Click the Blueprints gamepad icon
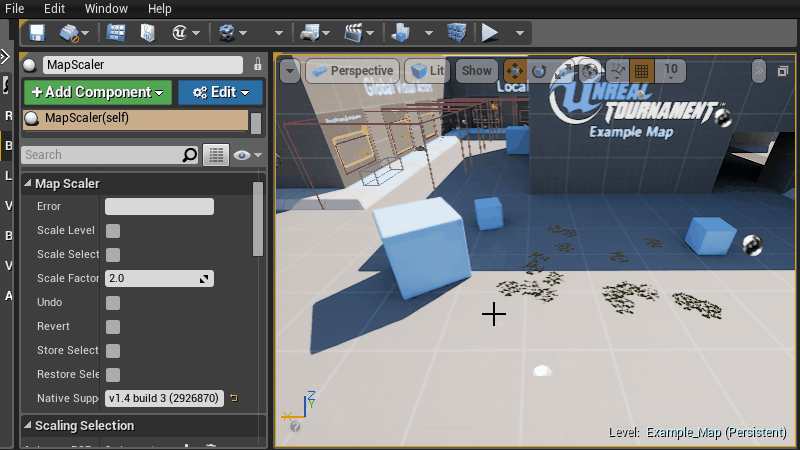The height and width of the screenshot is (450, 800). (310, 33)
